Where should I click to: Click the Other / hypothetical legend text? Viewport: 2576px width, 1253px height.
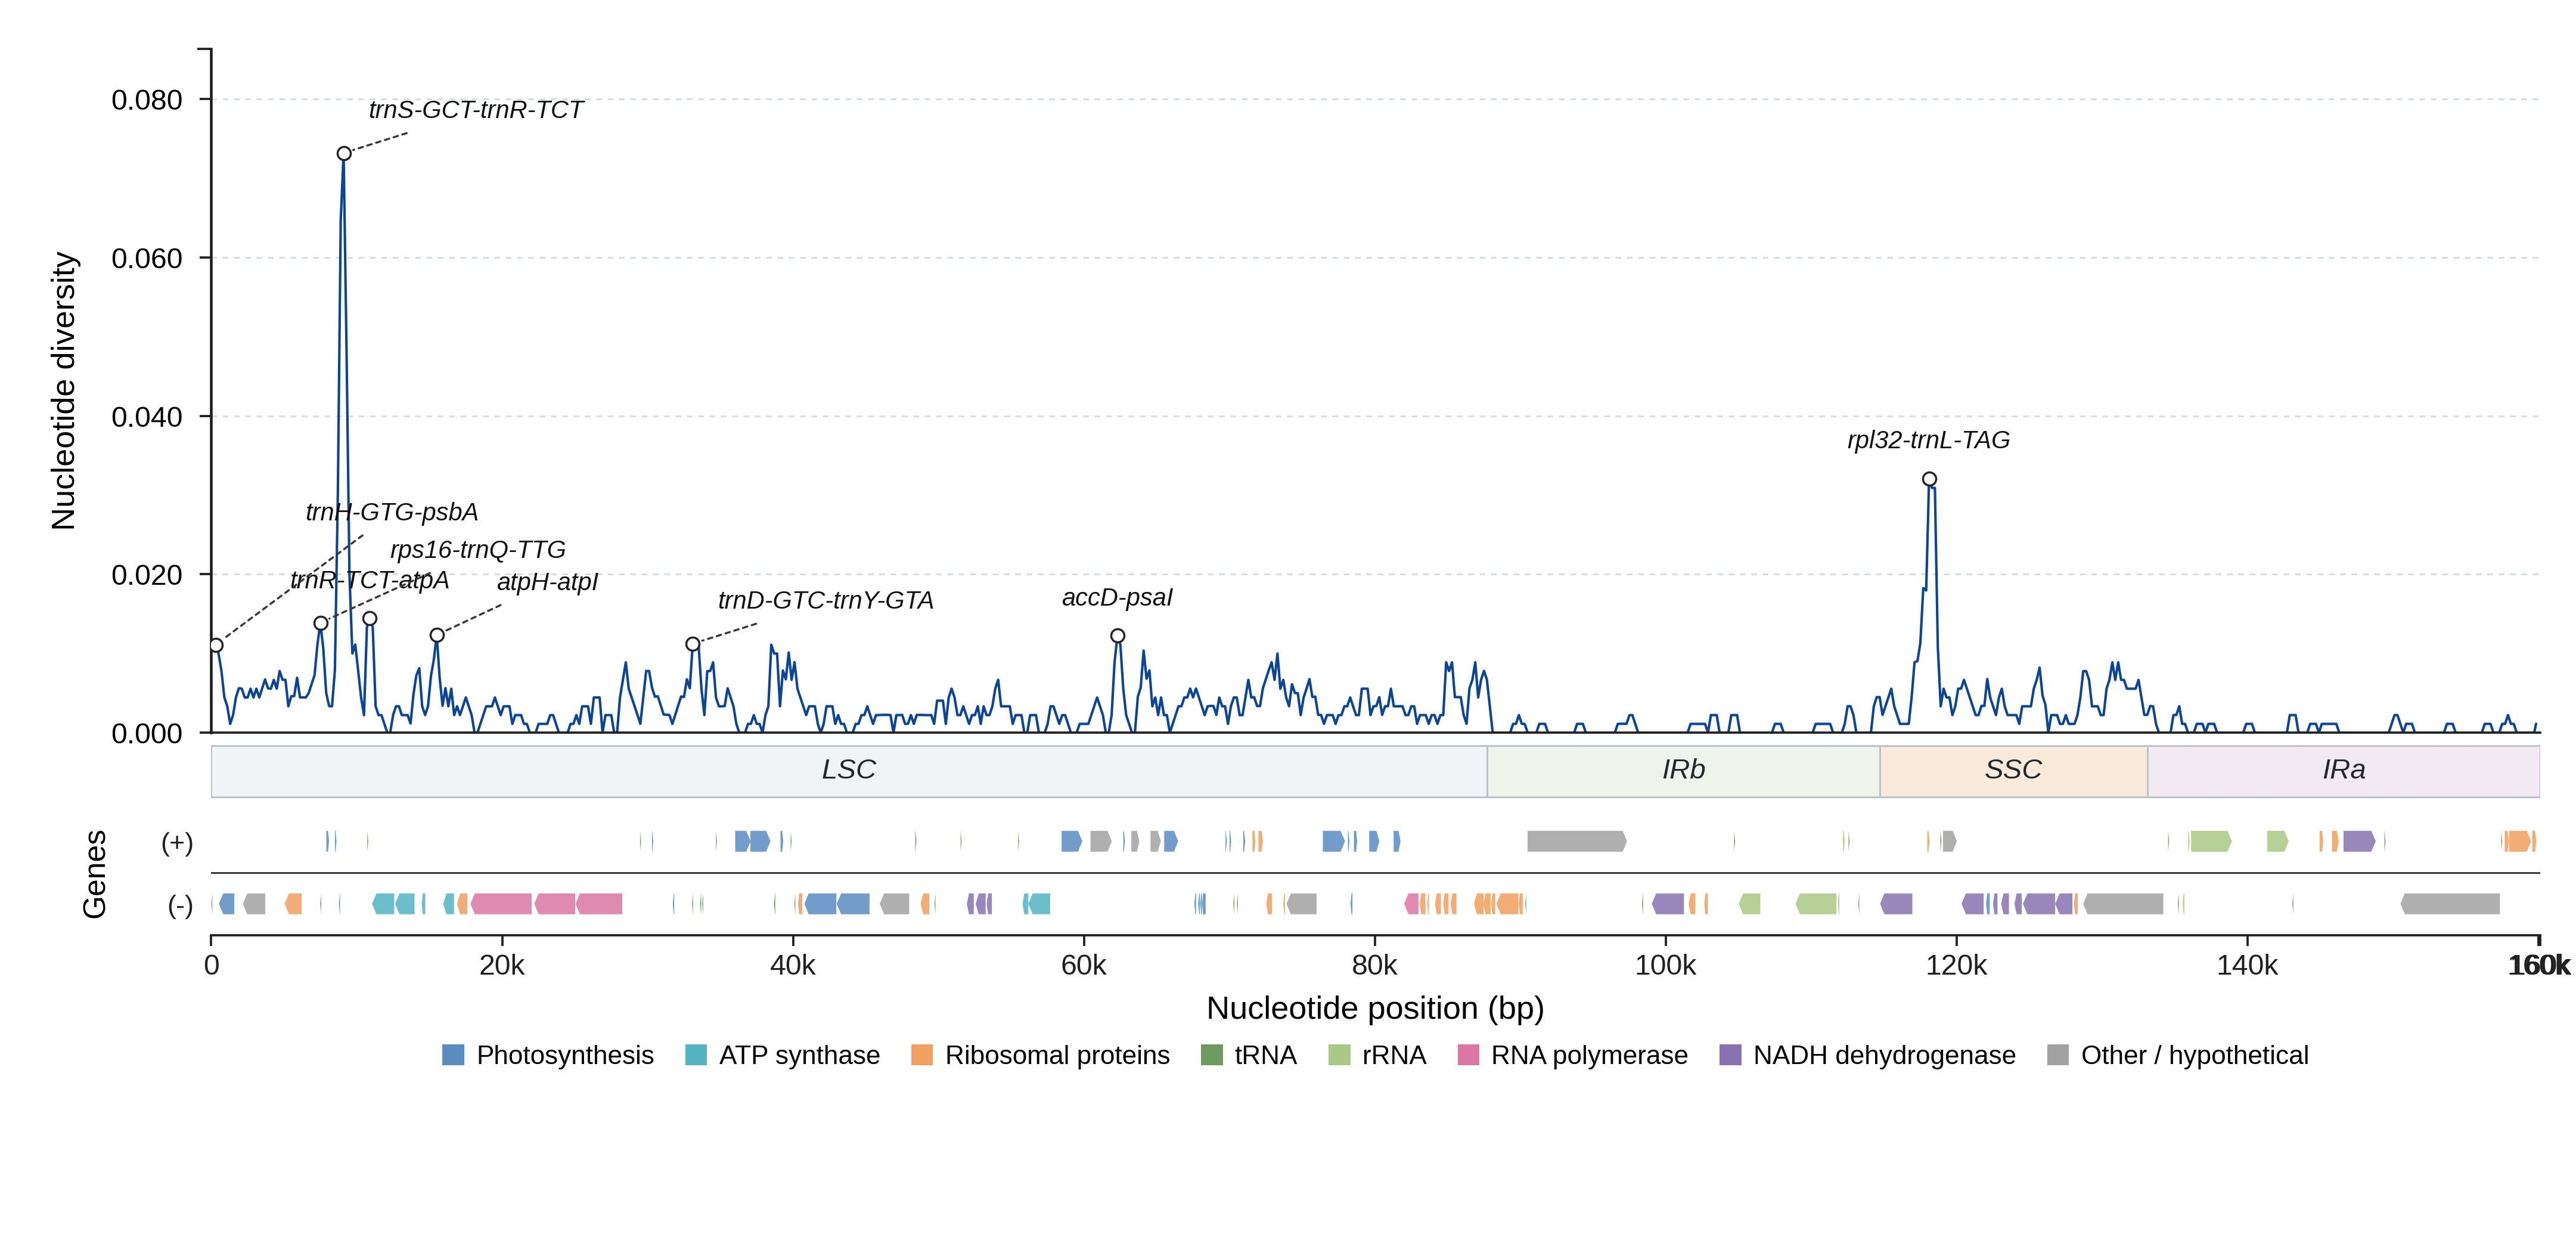click(2195, 1055)
